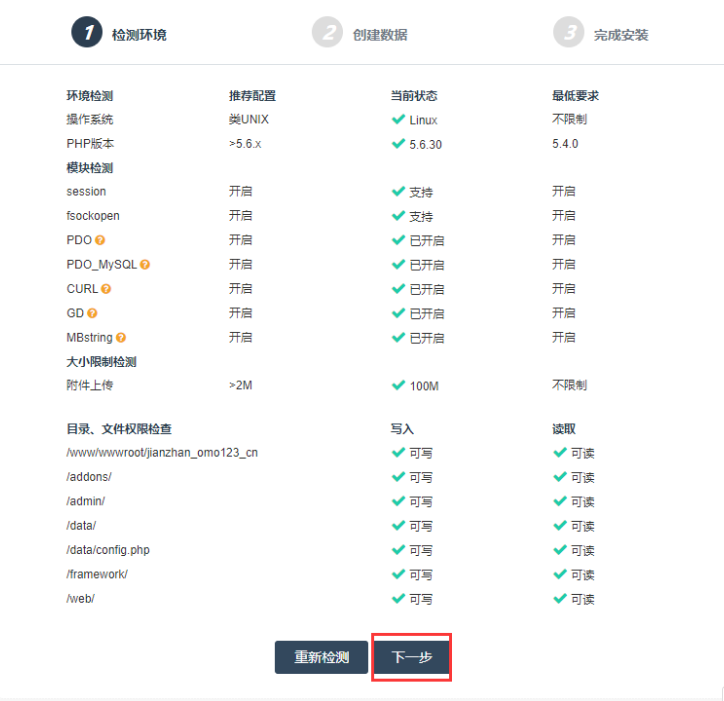This screenshot has height=701, width=724.
Task: Open the PDO_MySQL help question icon
Action: [145, 265]
